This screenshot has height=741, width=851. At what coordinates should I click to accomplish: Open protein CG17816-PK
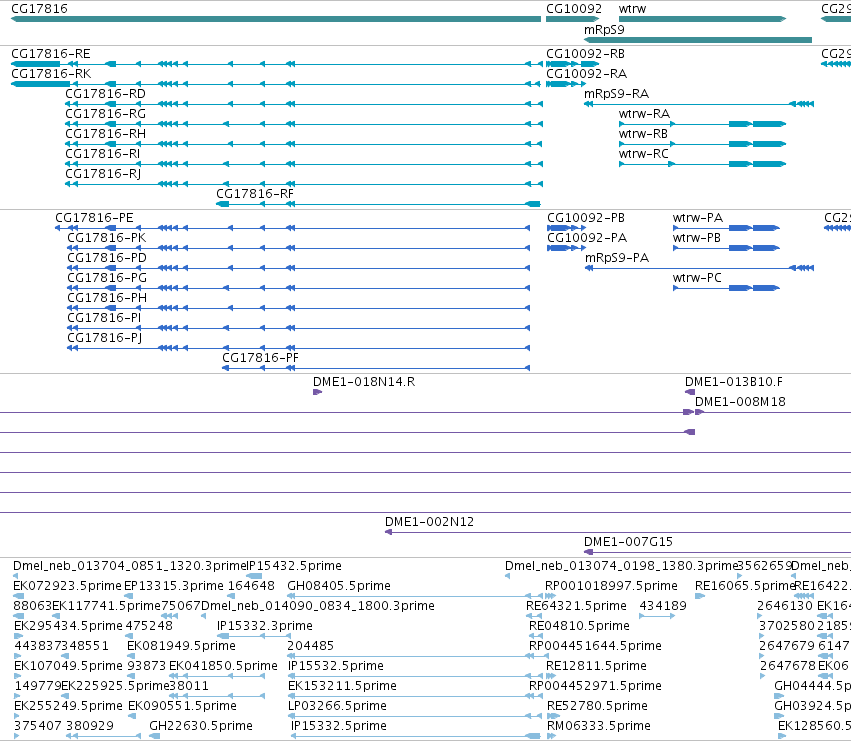(x=107, y=238)
